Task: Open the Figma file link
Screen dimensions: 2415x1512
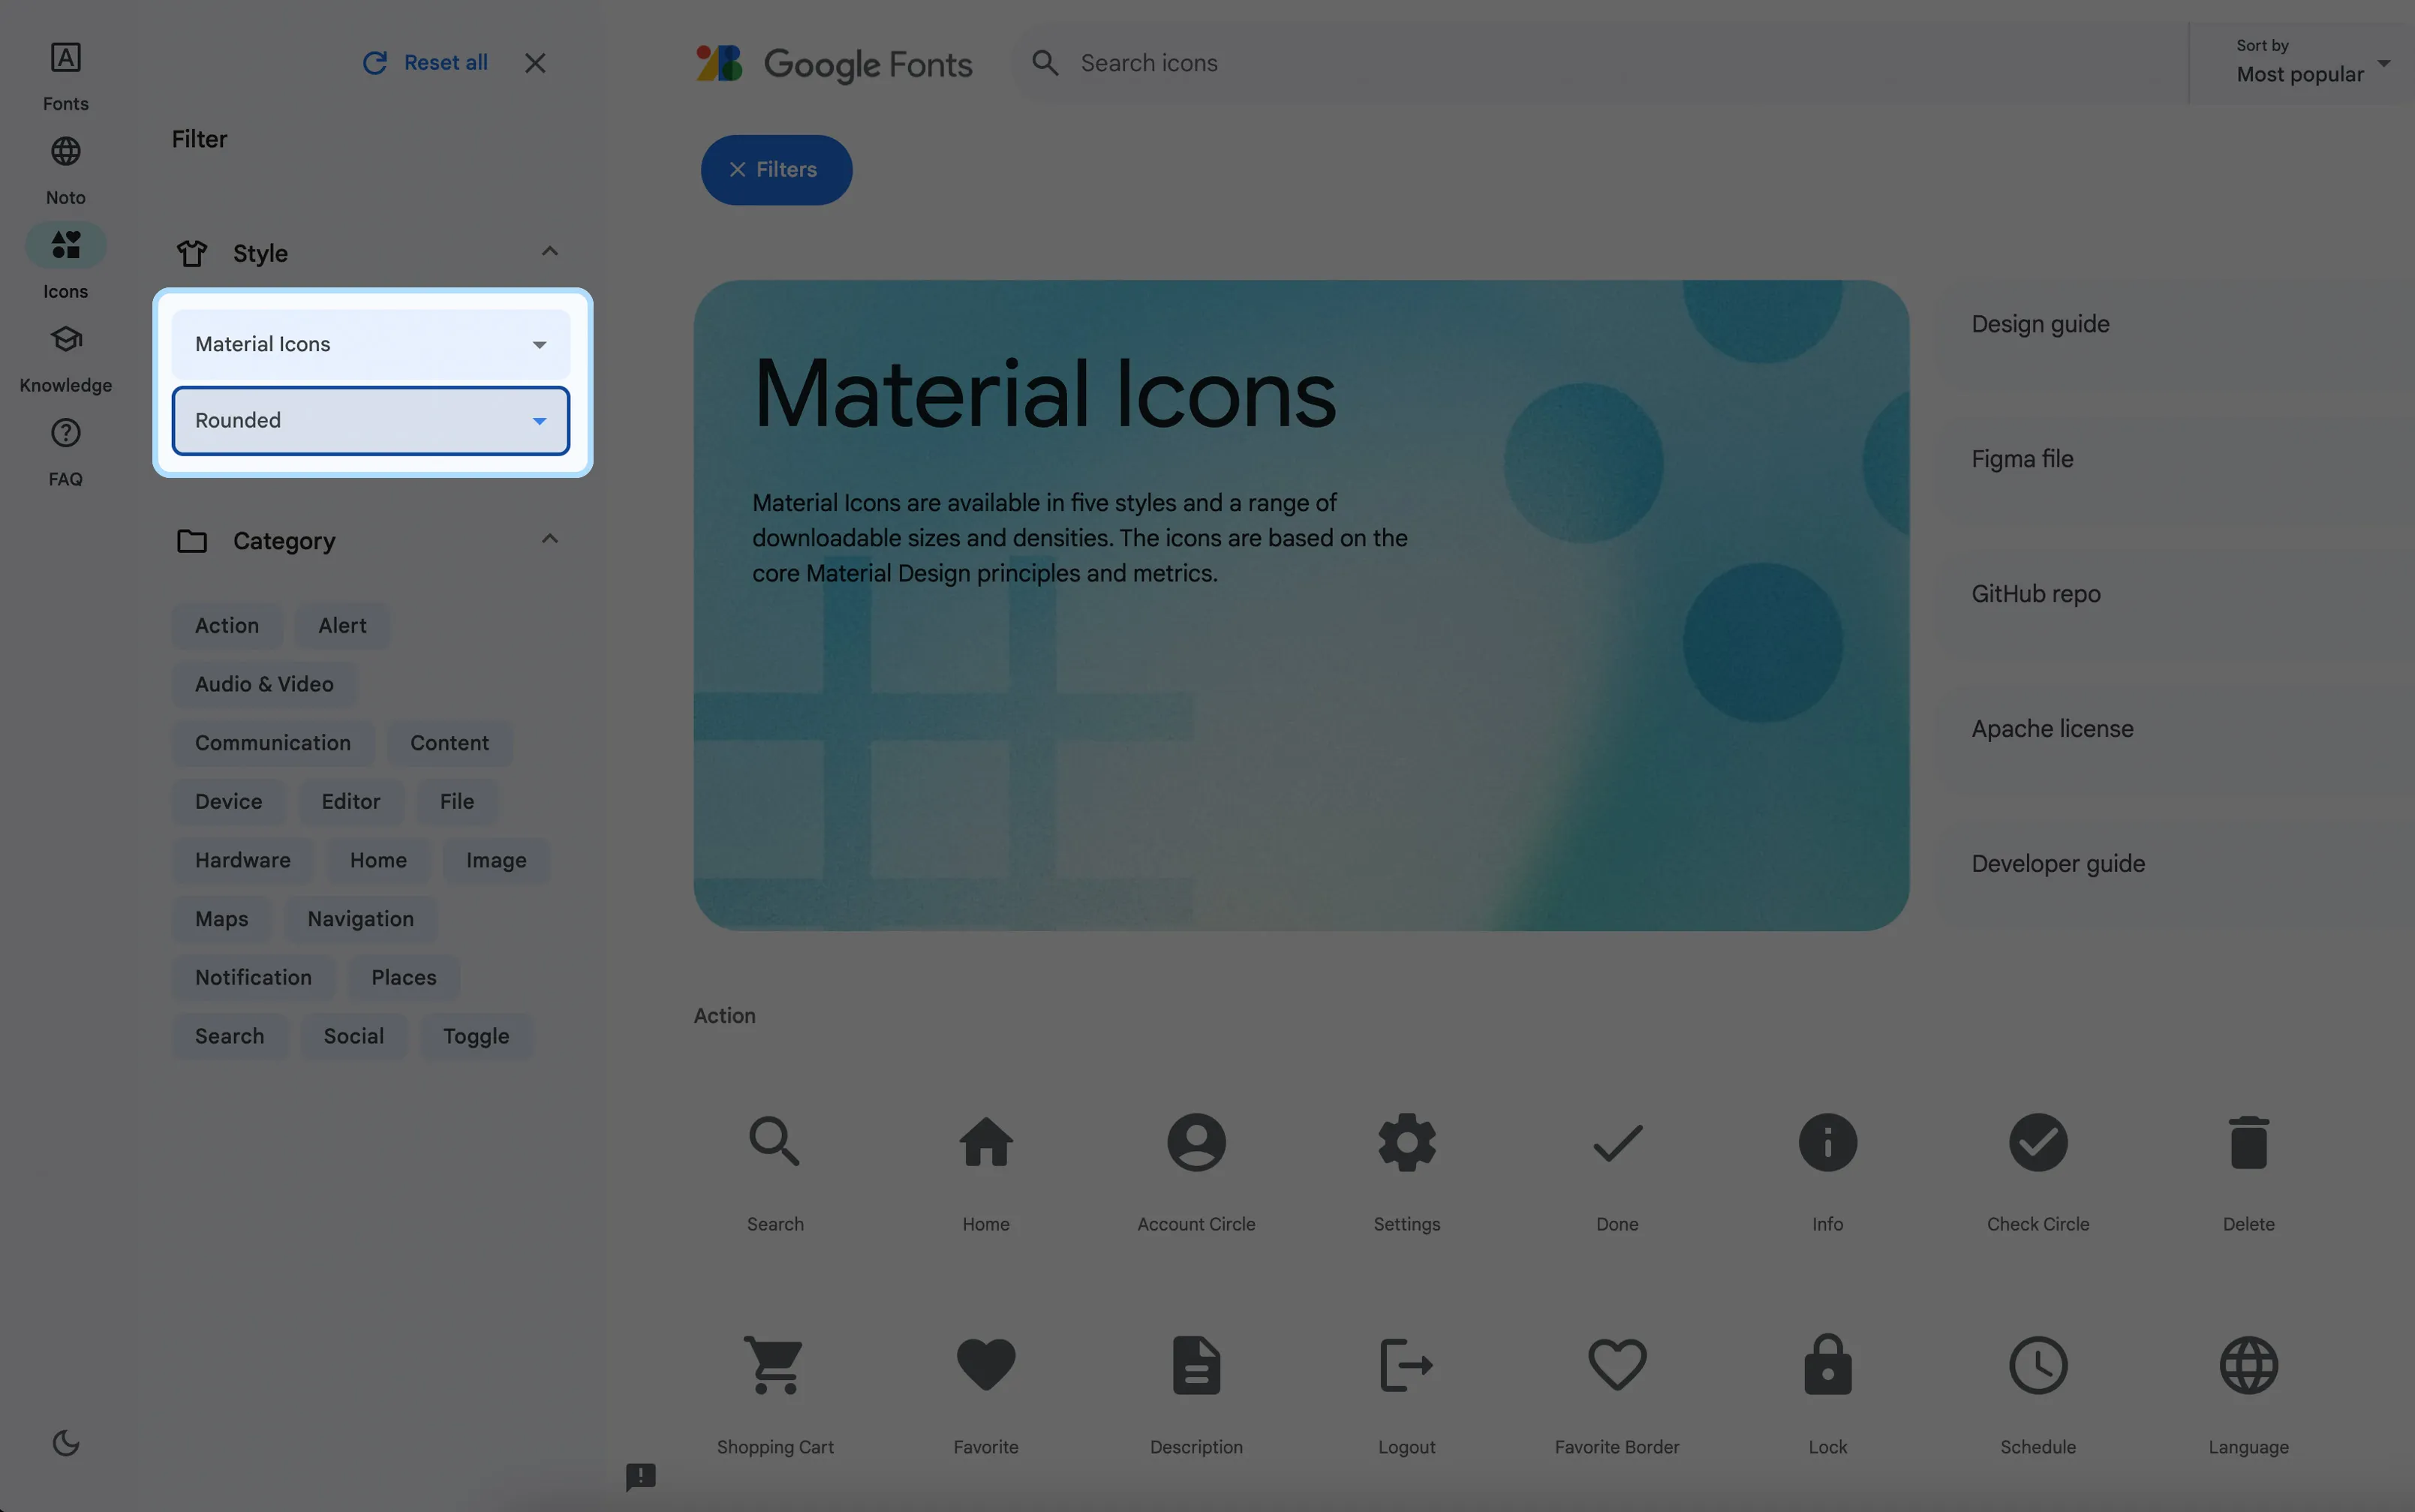Action: click(2022, 459)
